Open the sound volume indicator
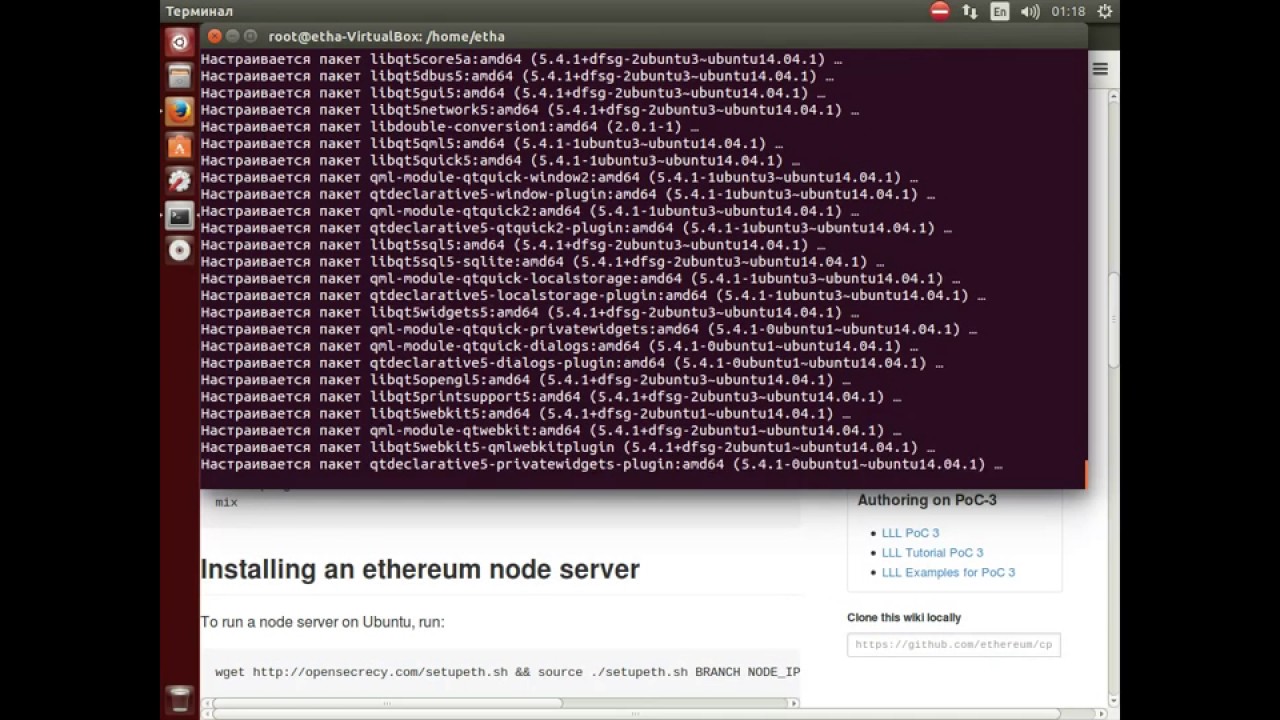Viewport: 1280px width, 720px height. [x=1030, y=11]
